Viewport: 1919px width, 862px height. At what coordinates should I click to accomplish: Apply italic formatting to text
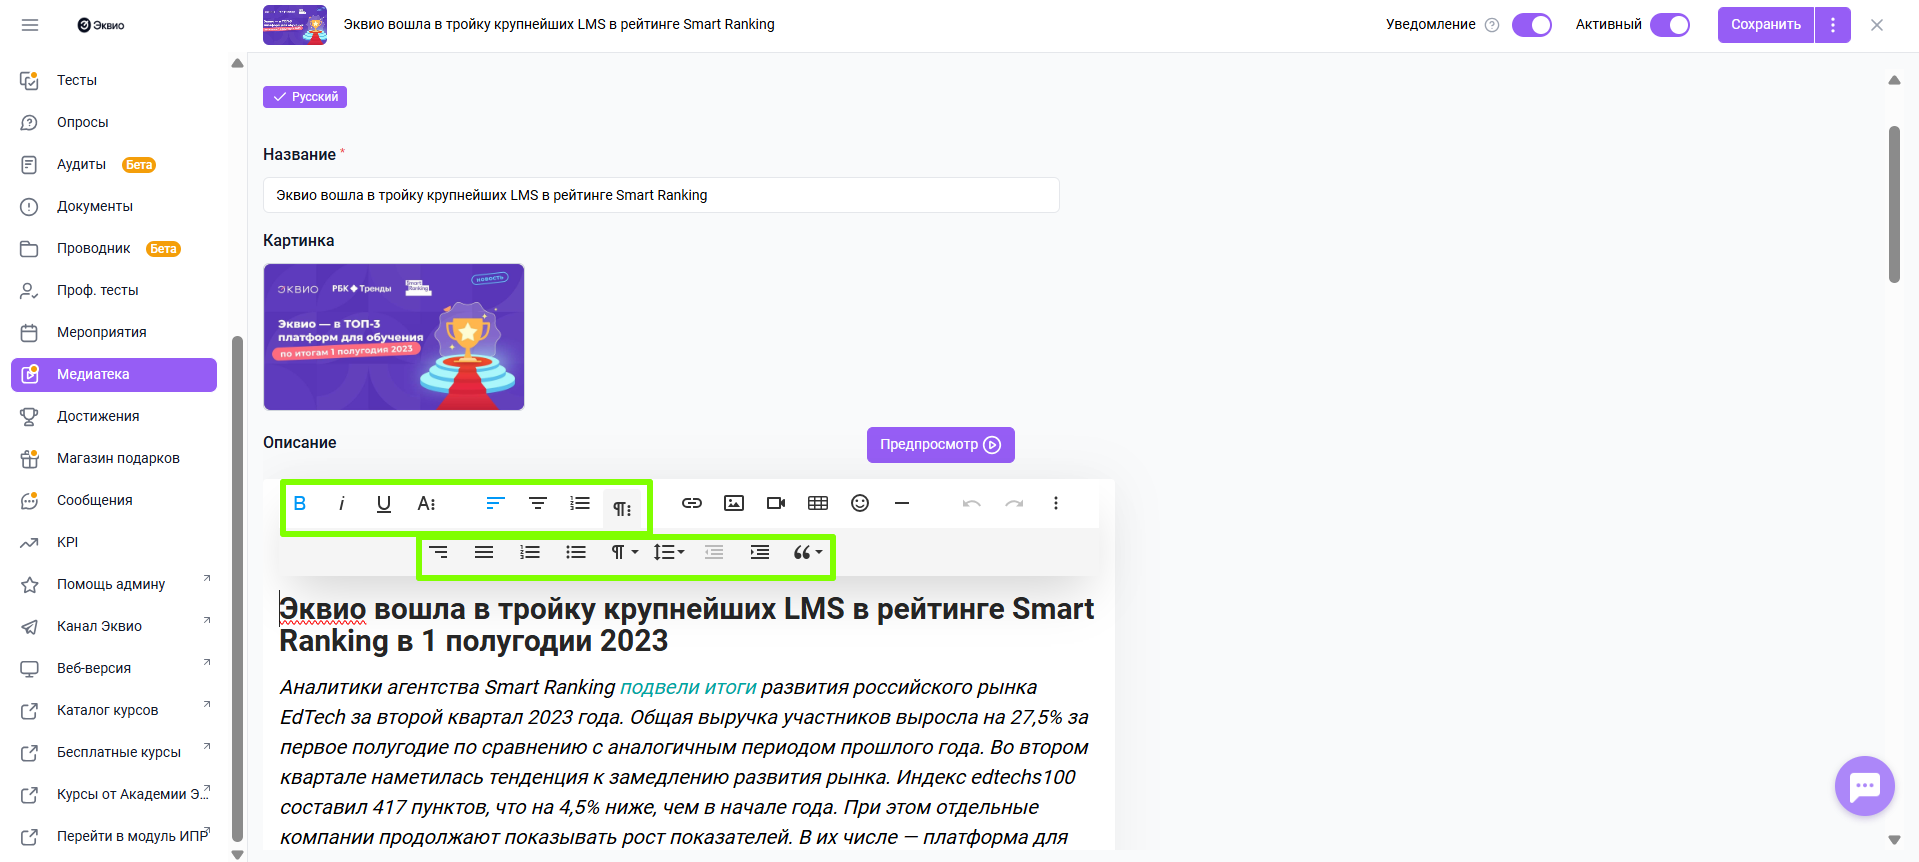342,503
